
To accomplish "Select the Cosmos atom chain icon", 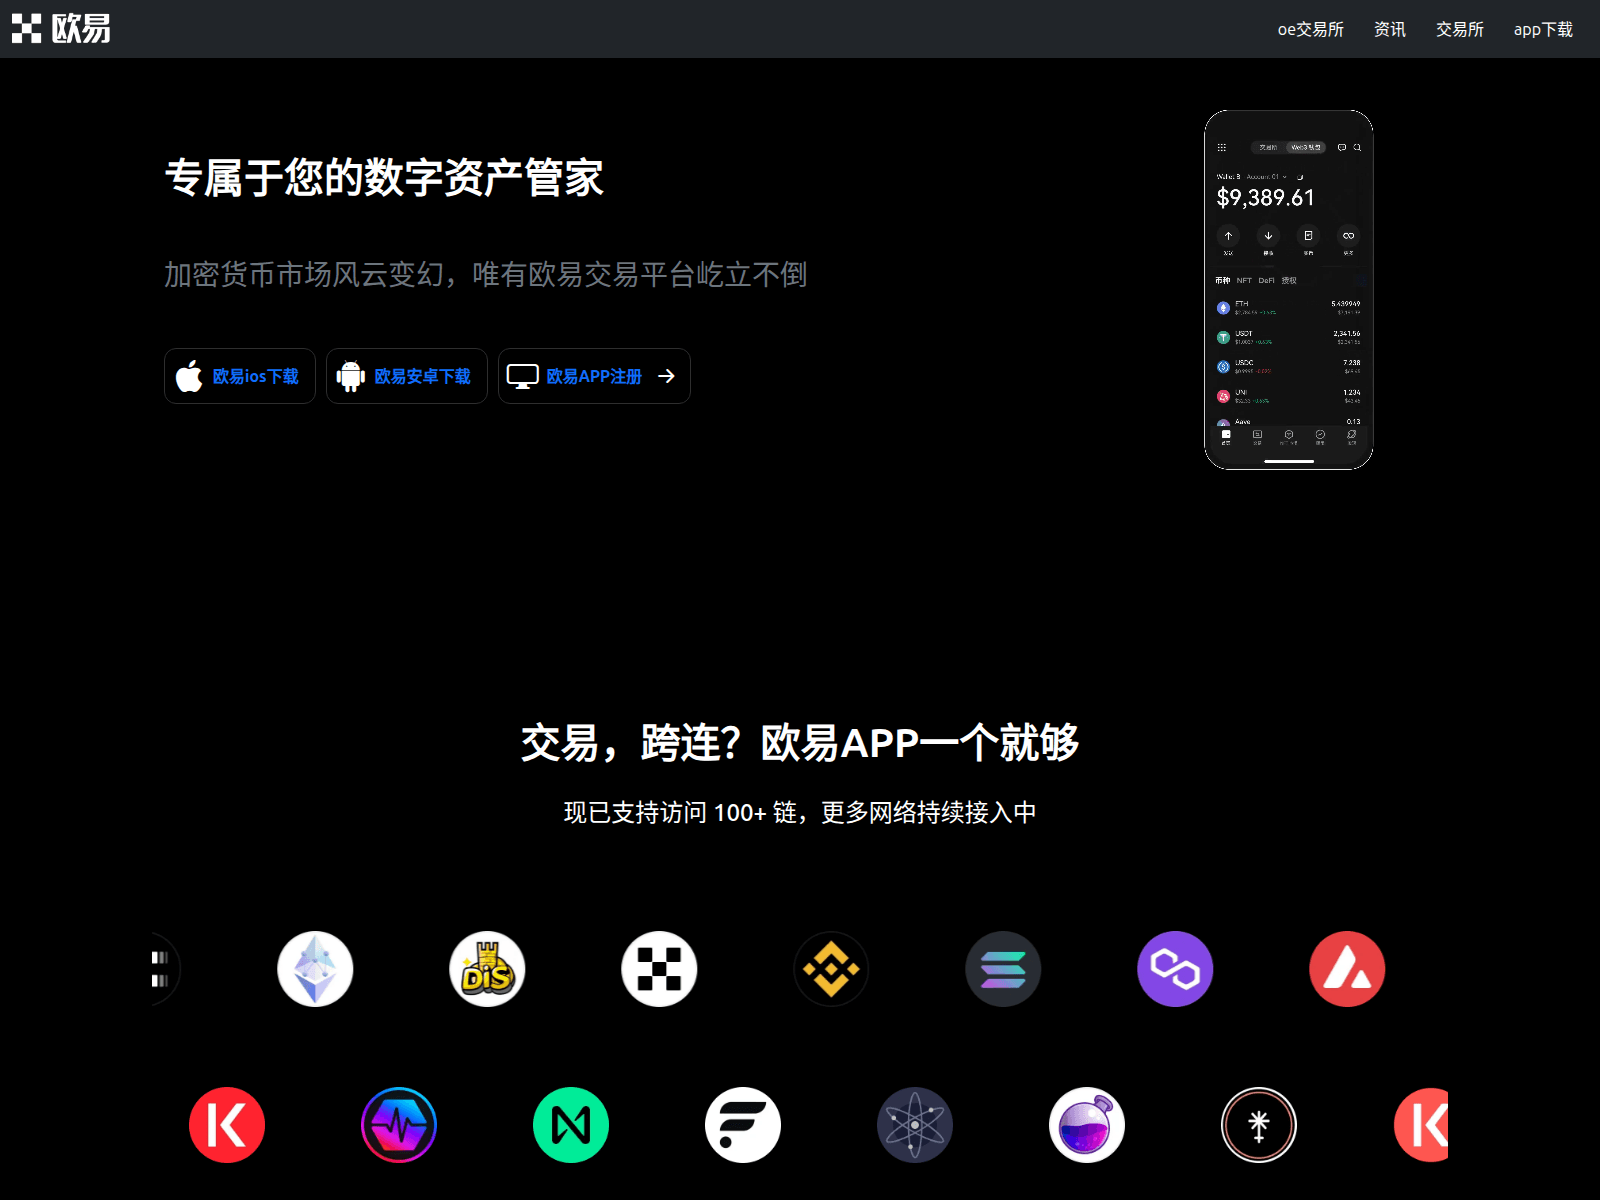I will click(915, 1125).
